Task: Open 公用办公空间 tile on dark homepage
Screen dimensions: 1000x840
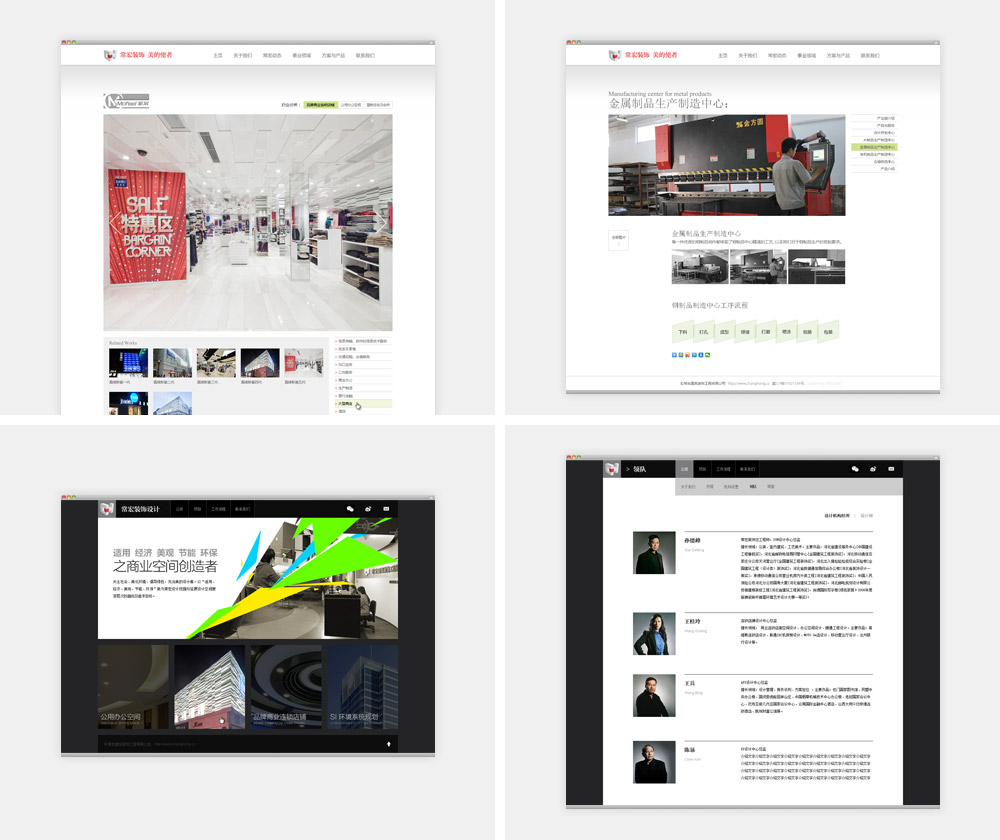Action: pyautogui.click(x=134, y=687)
